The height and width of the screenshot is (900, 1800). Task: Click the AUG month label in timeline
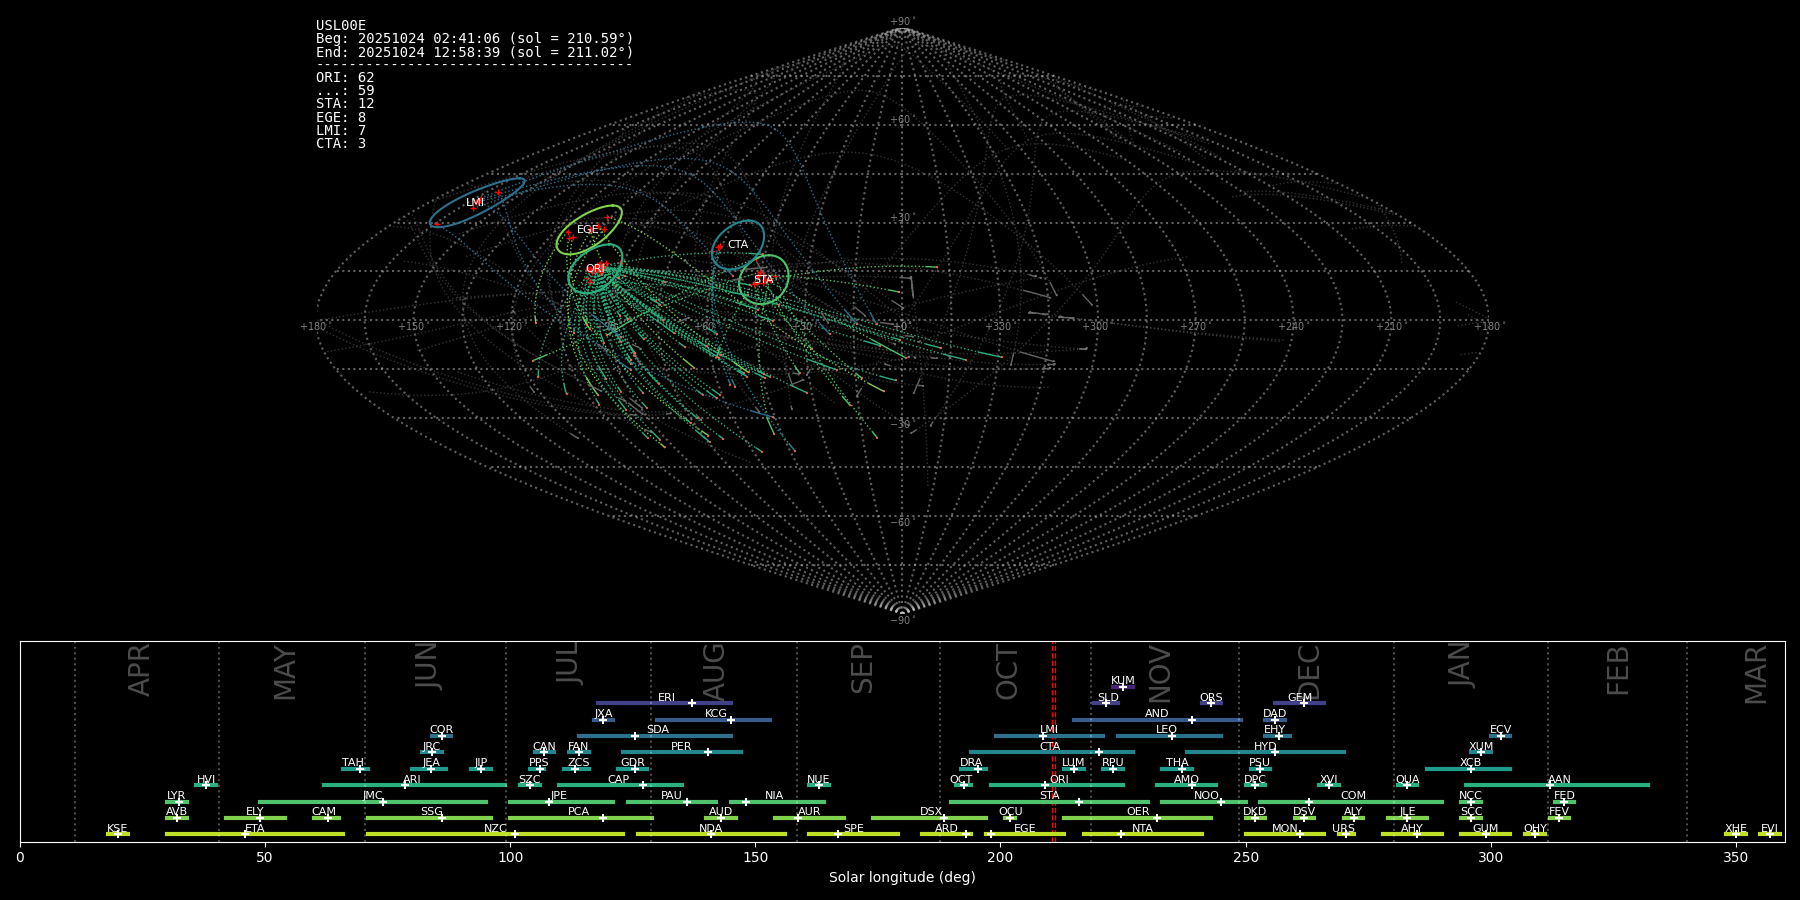tap(714, 672)
